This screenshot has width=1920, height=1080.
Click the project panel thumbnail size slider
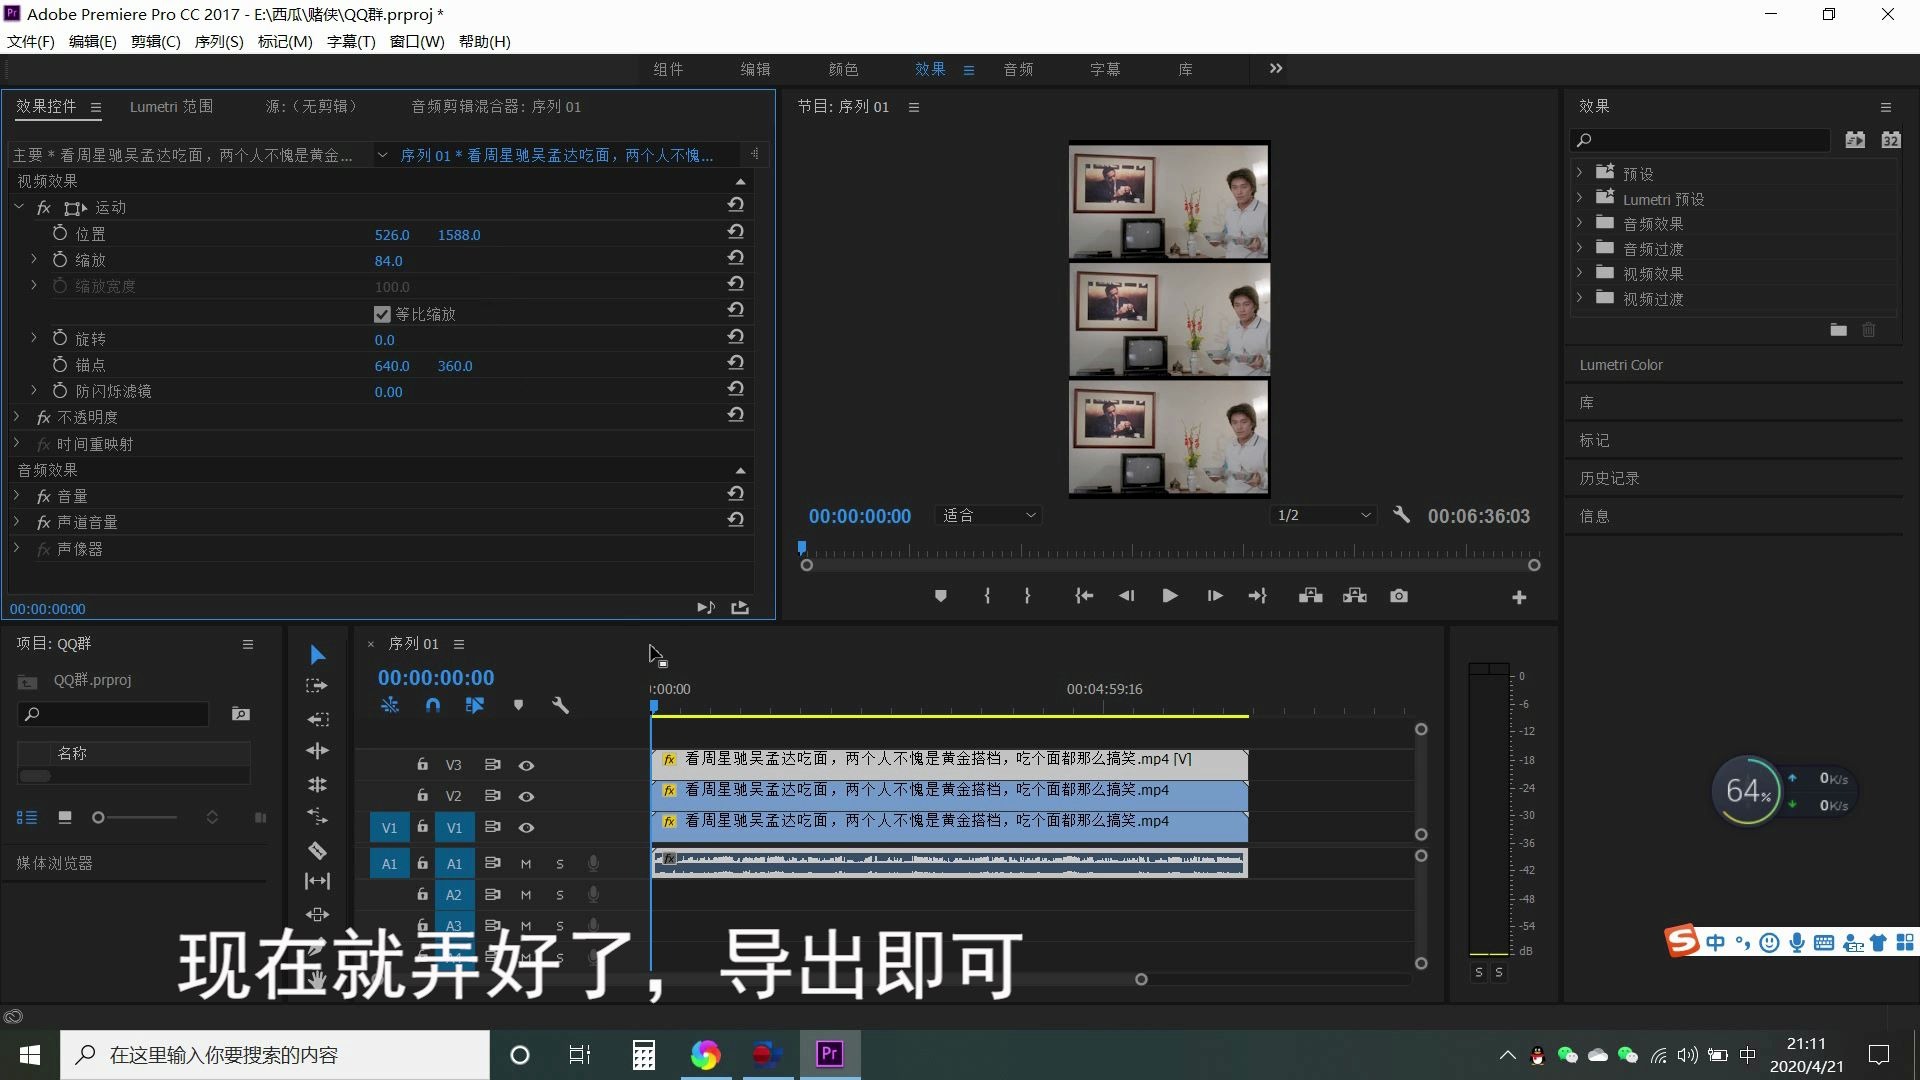click(134, 817)
